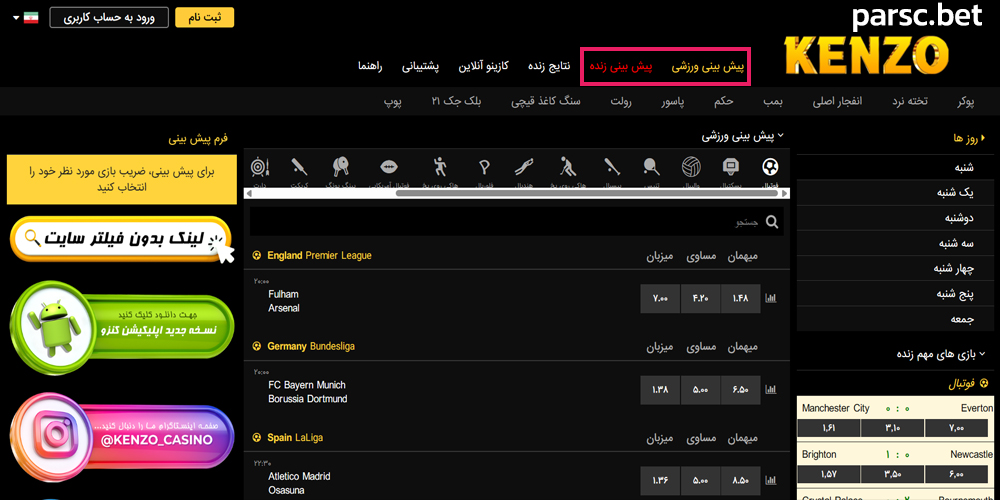Select the basketball sport icon
This screenshot has width=1000, height=500.
730,168
